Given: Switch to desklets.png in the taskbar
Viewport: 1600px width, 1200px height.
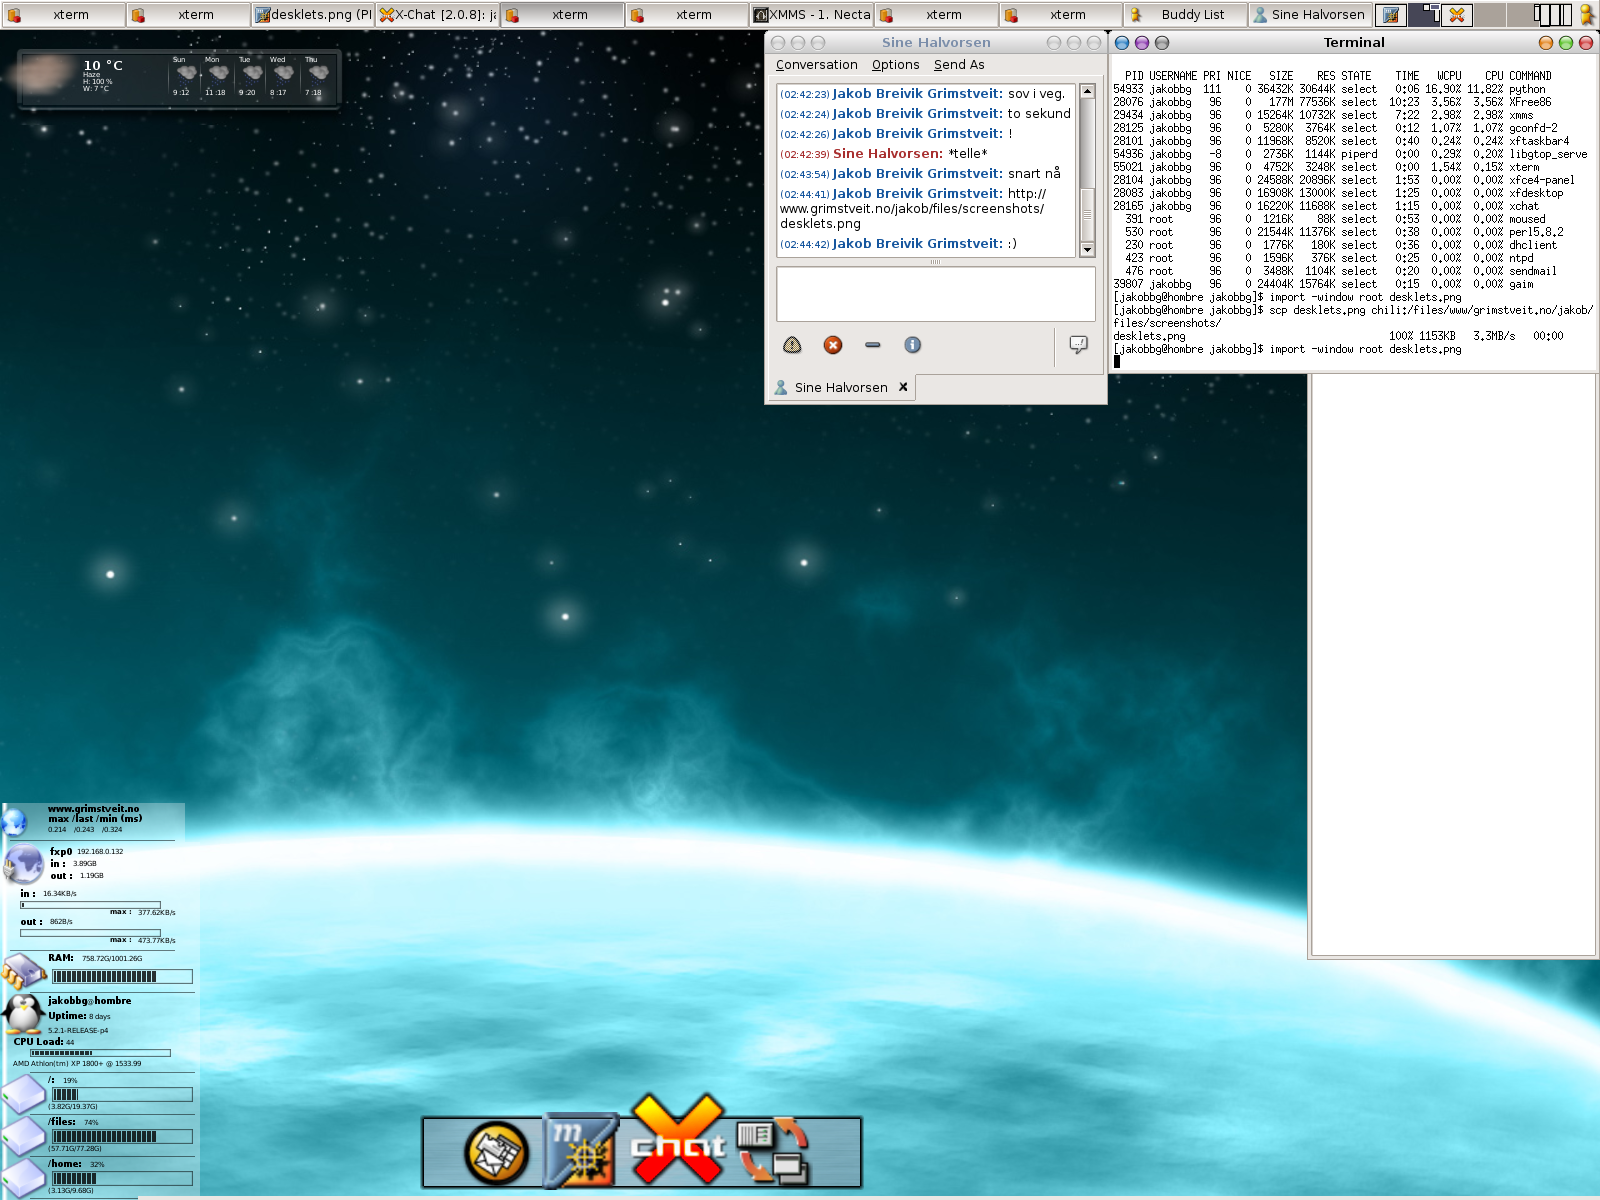Looking at the screenshot, I should pos(312,15).
